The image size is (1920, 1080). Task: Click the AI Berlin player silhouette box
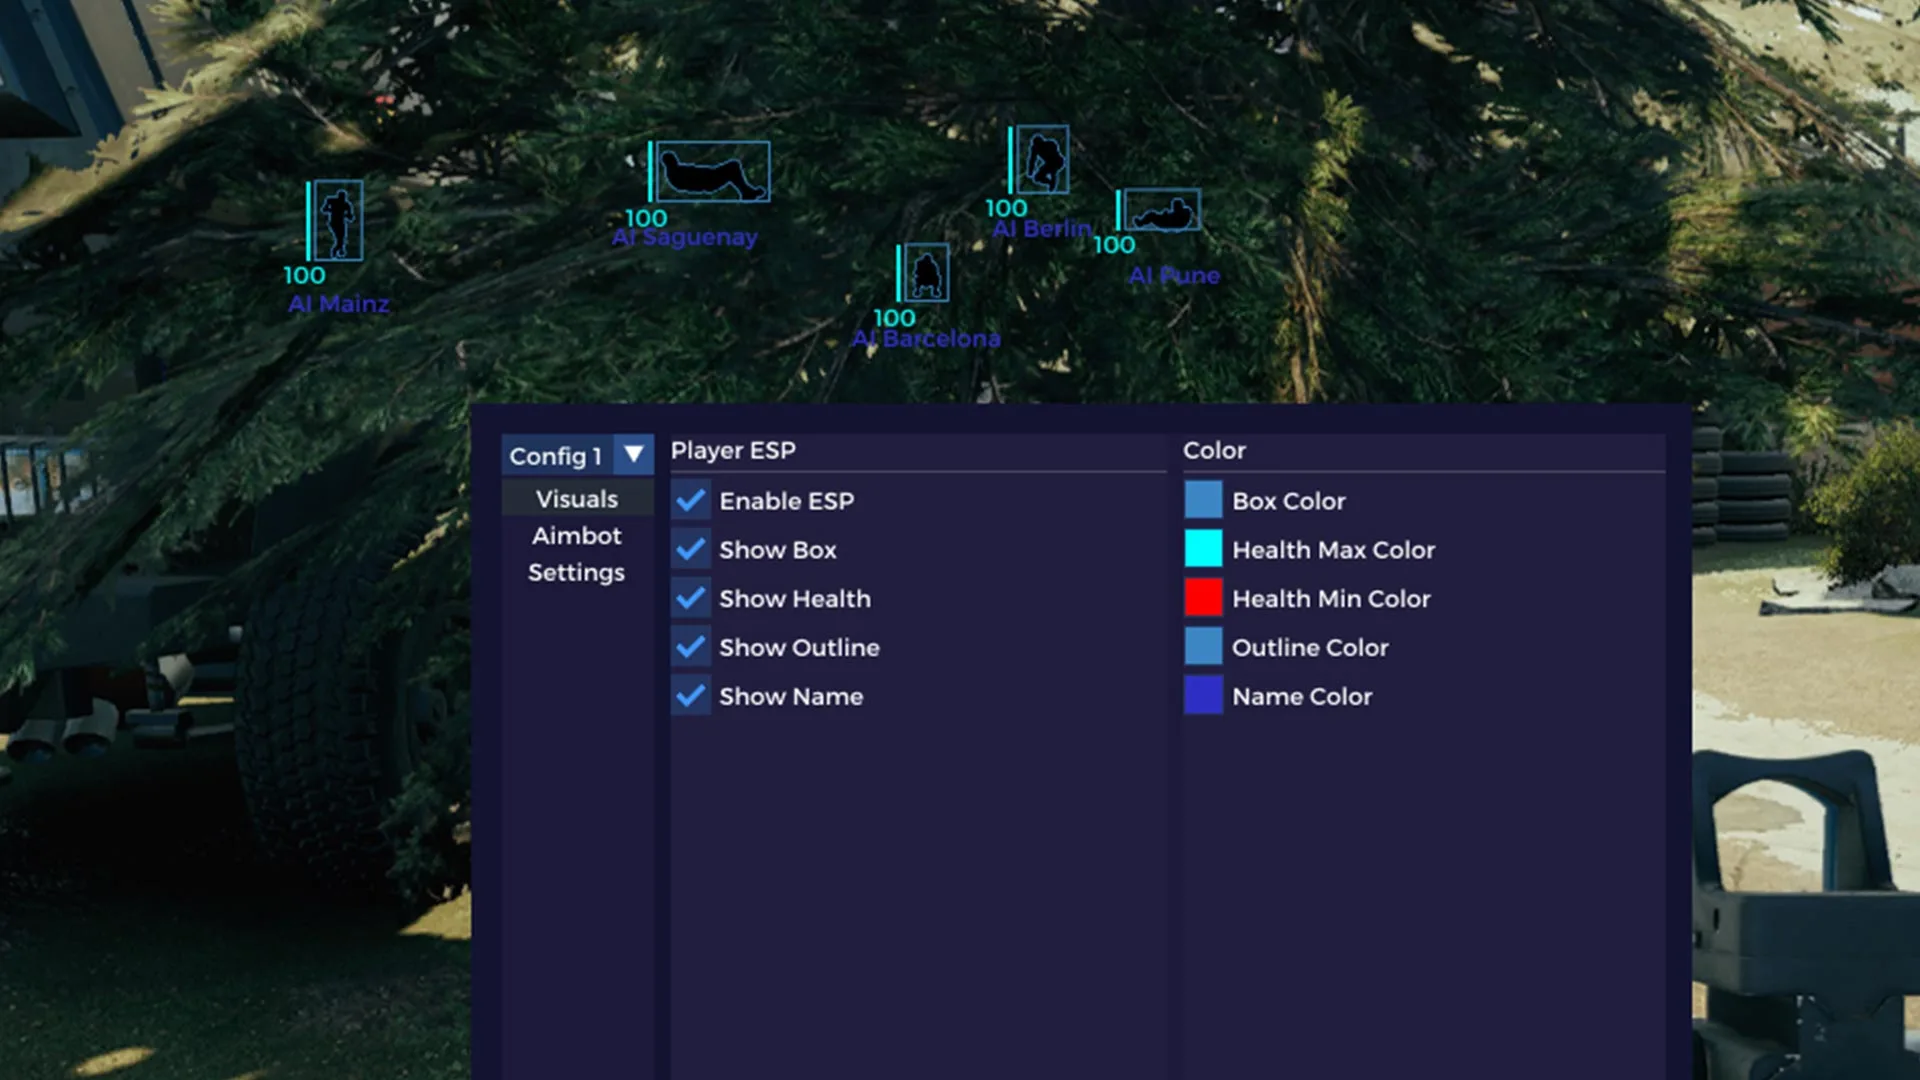click(1042, 159)
